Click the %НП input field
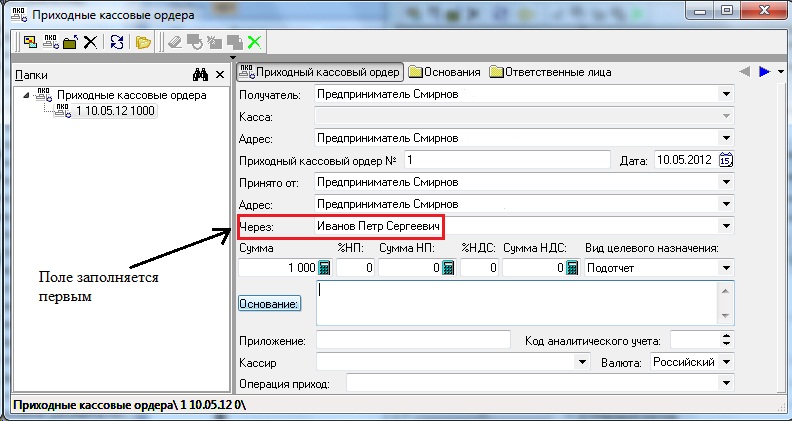This screenshot has width=792, height=421. 355,267
